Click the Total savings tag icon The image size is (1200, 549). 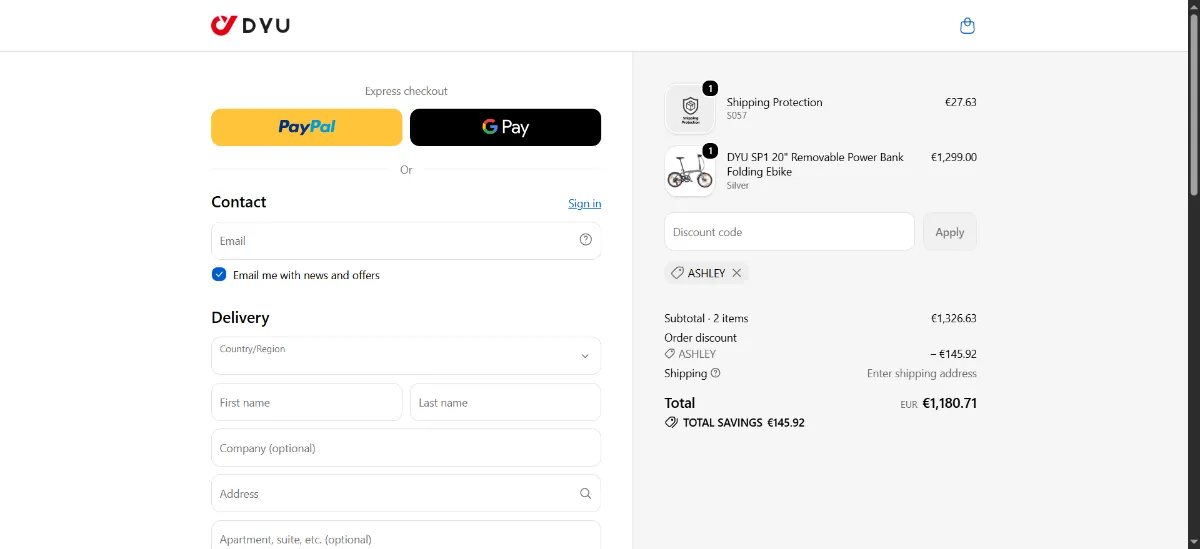pyautogui.click(x=671, y=422)
